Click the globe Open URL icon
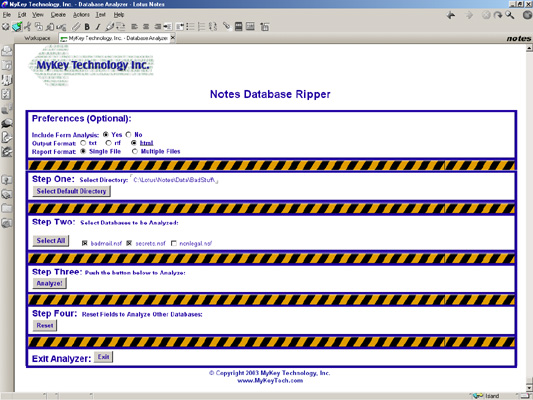The width and height of the screenshot is (533, 400). (527, 15)
